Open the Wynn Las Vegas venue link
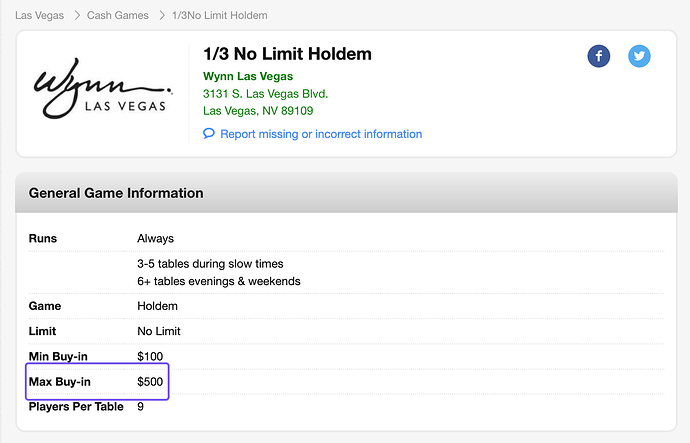 [x=248, y=76]
